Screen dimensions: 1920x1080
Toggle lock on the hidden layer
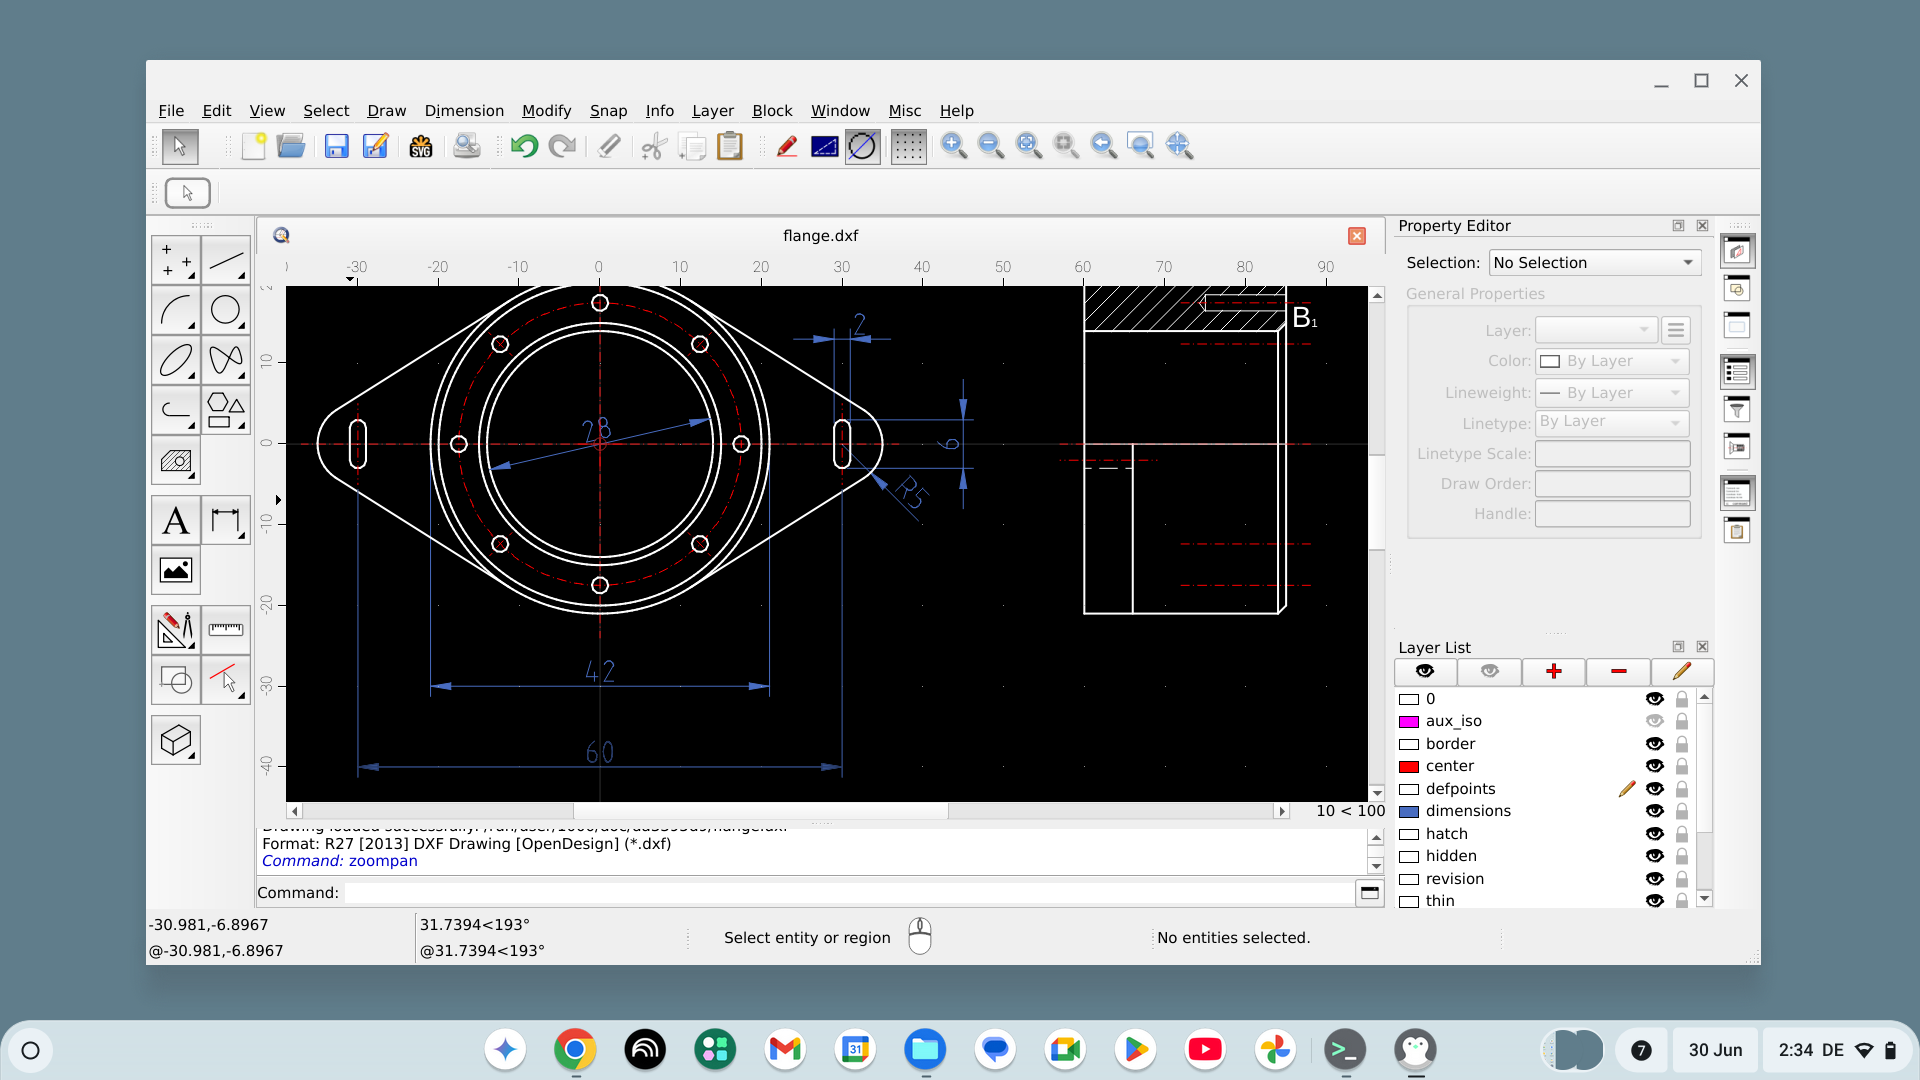point(1682,856)
